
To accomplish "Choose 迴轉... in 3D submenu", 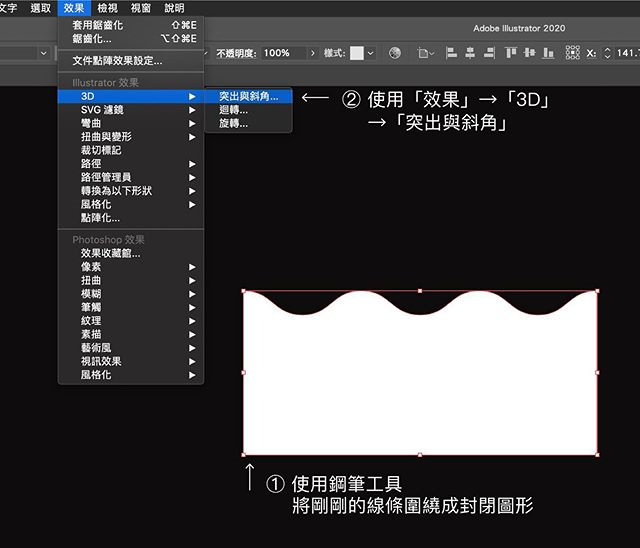I will pyautogui.click(x=248, y=110).
